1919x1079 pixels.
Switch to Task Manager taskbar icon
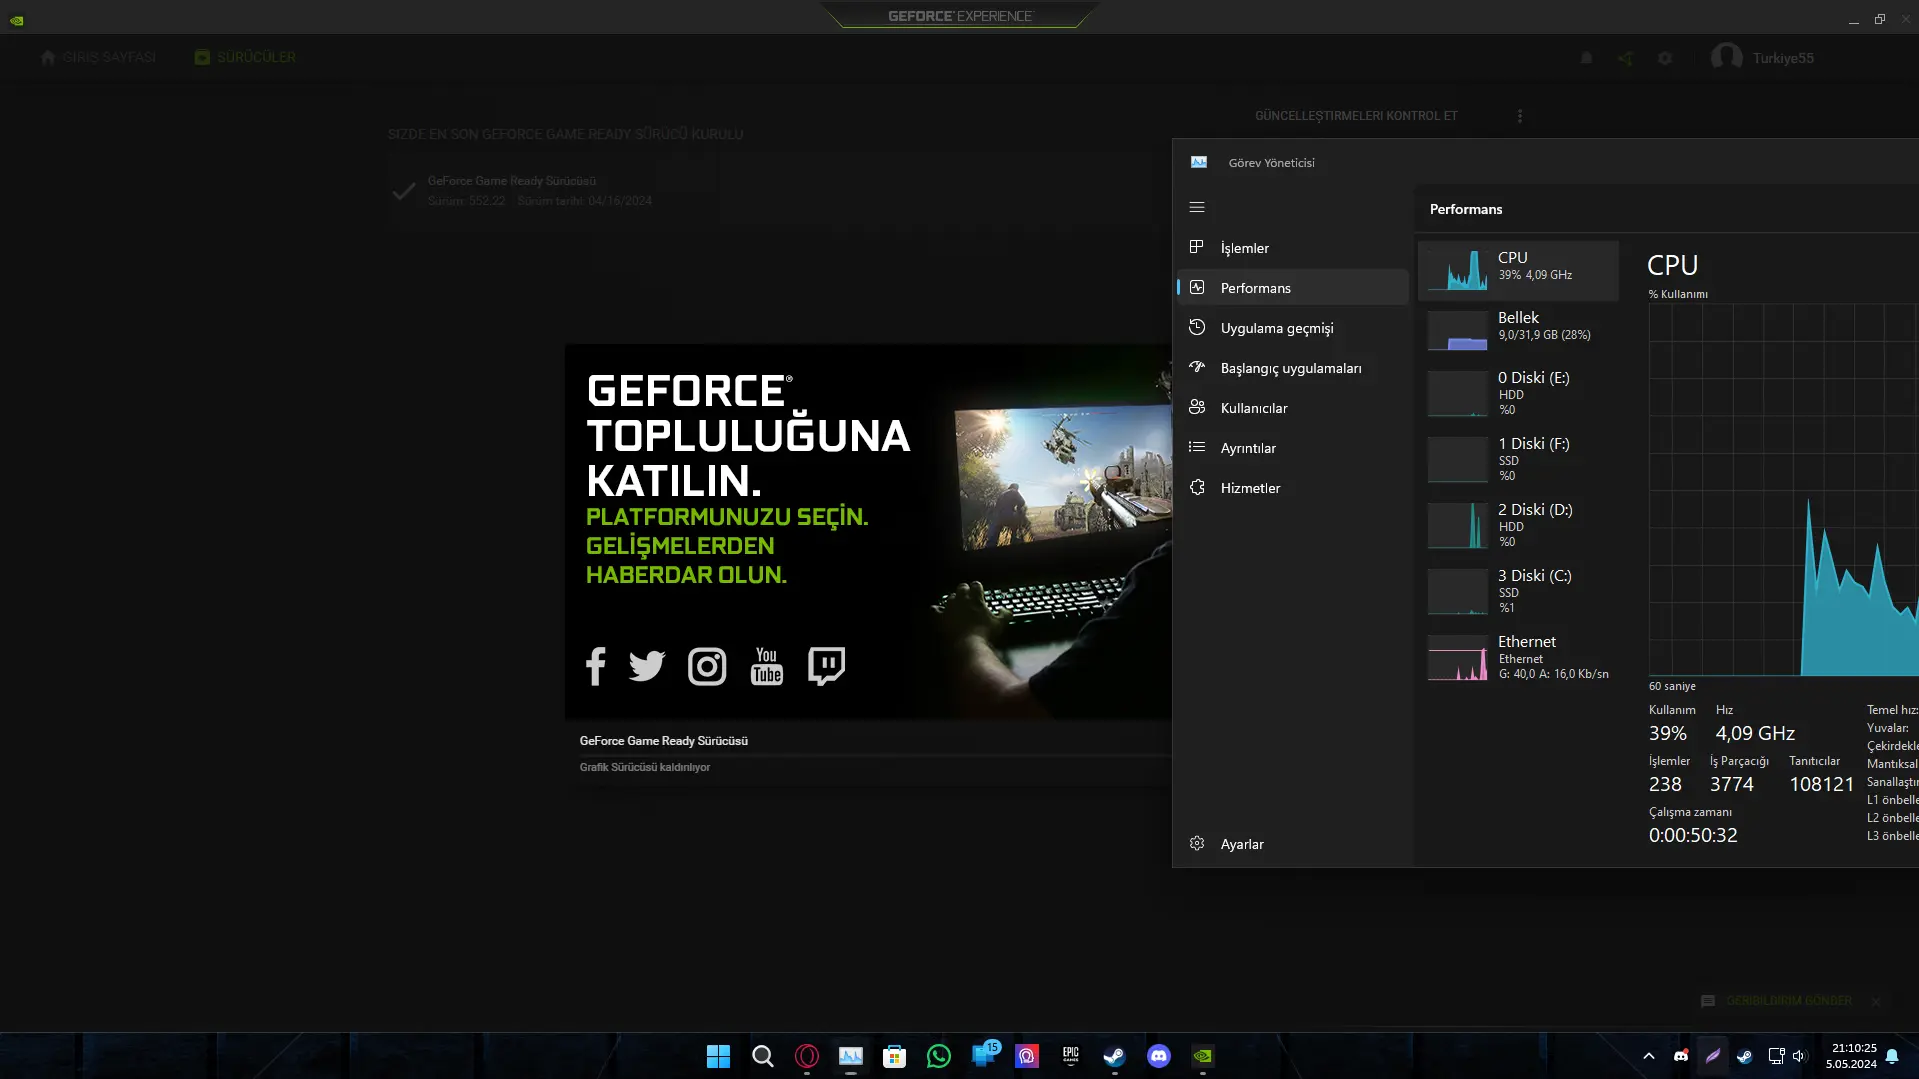851,1056
